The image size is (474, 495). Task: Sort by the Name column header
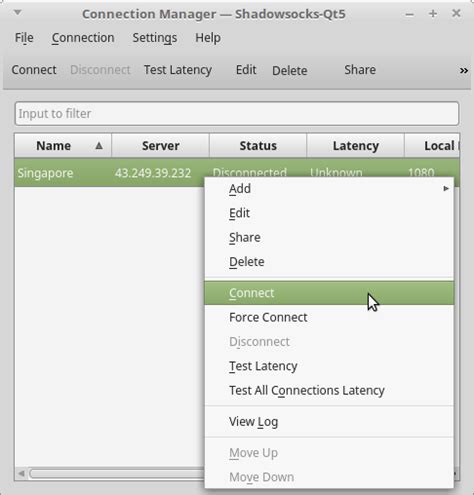tap(63, 146)
